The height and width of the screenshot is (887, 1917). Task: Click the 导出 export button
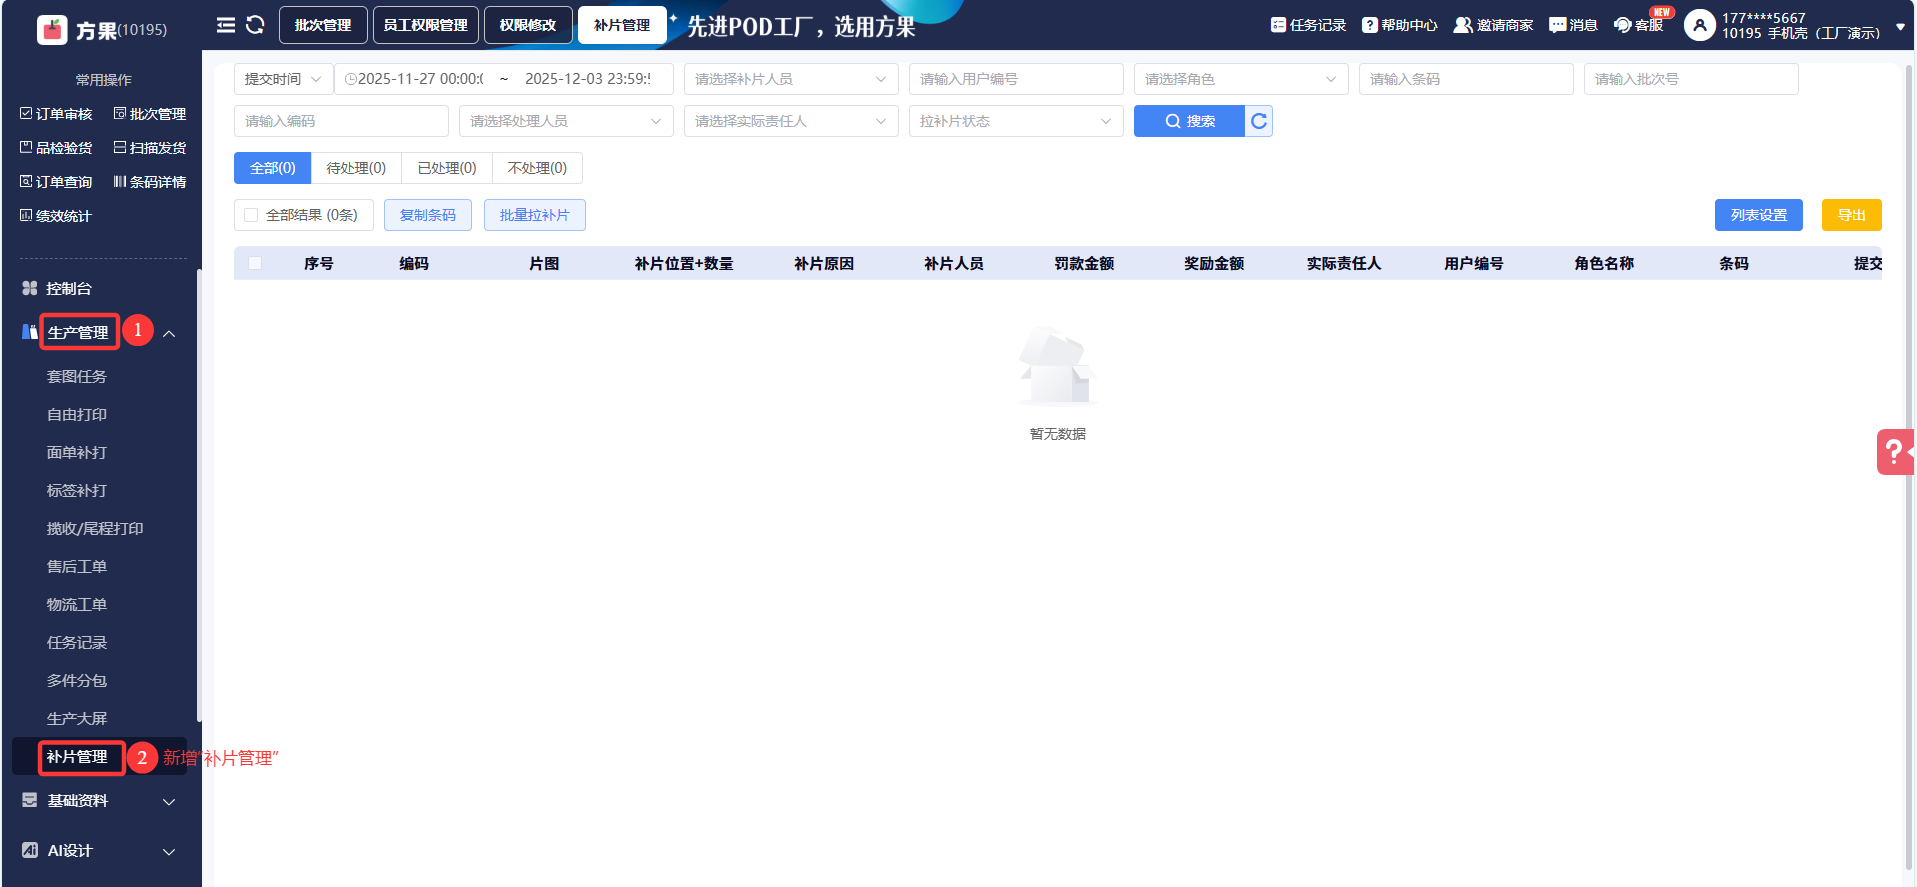click(1851, 215)
